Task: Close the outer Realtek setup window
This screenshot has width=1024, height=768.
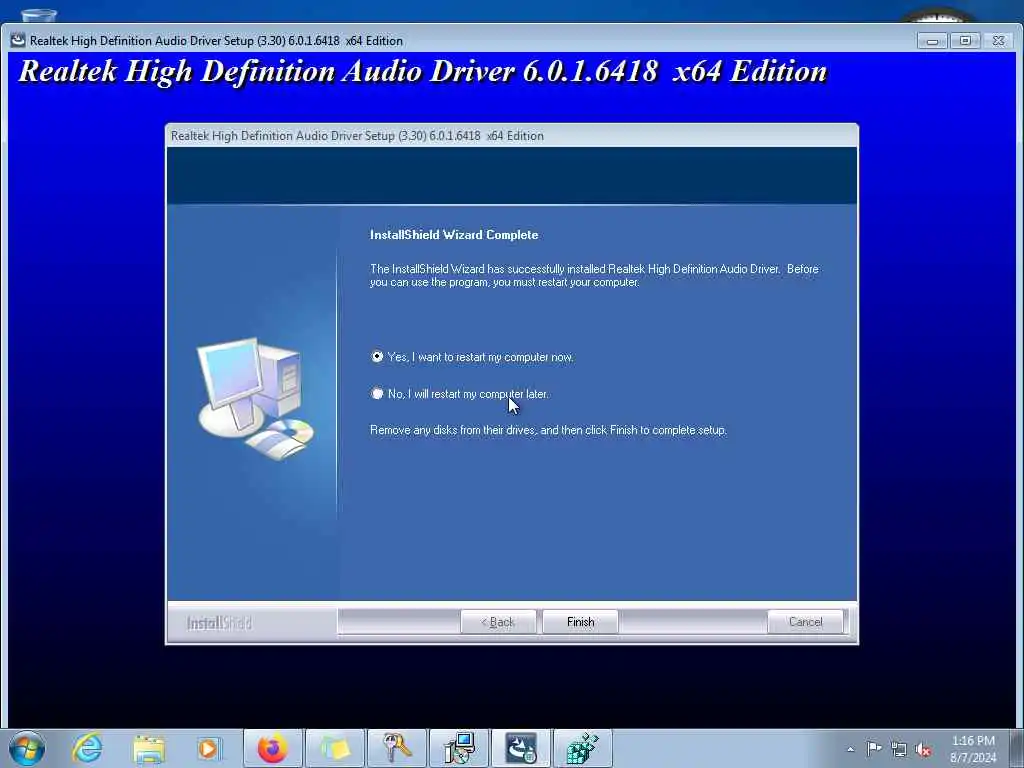Action: (998, 40)
